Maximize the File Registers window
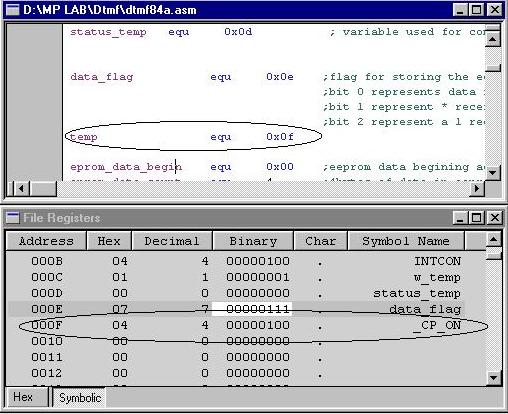This screenshot has width=508, height=414. coord(476,218)
